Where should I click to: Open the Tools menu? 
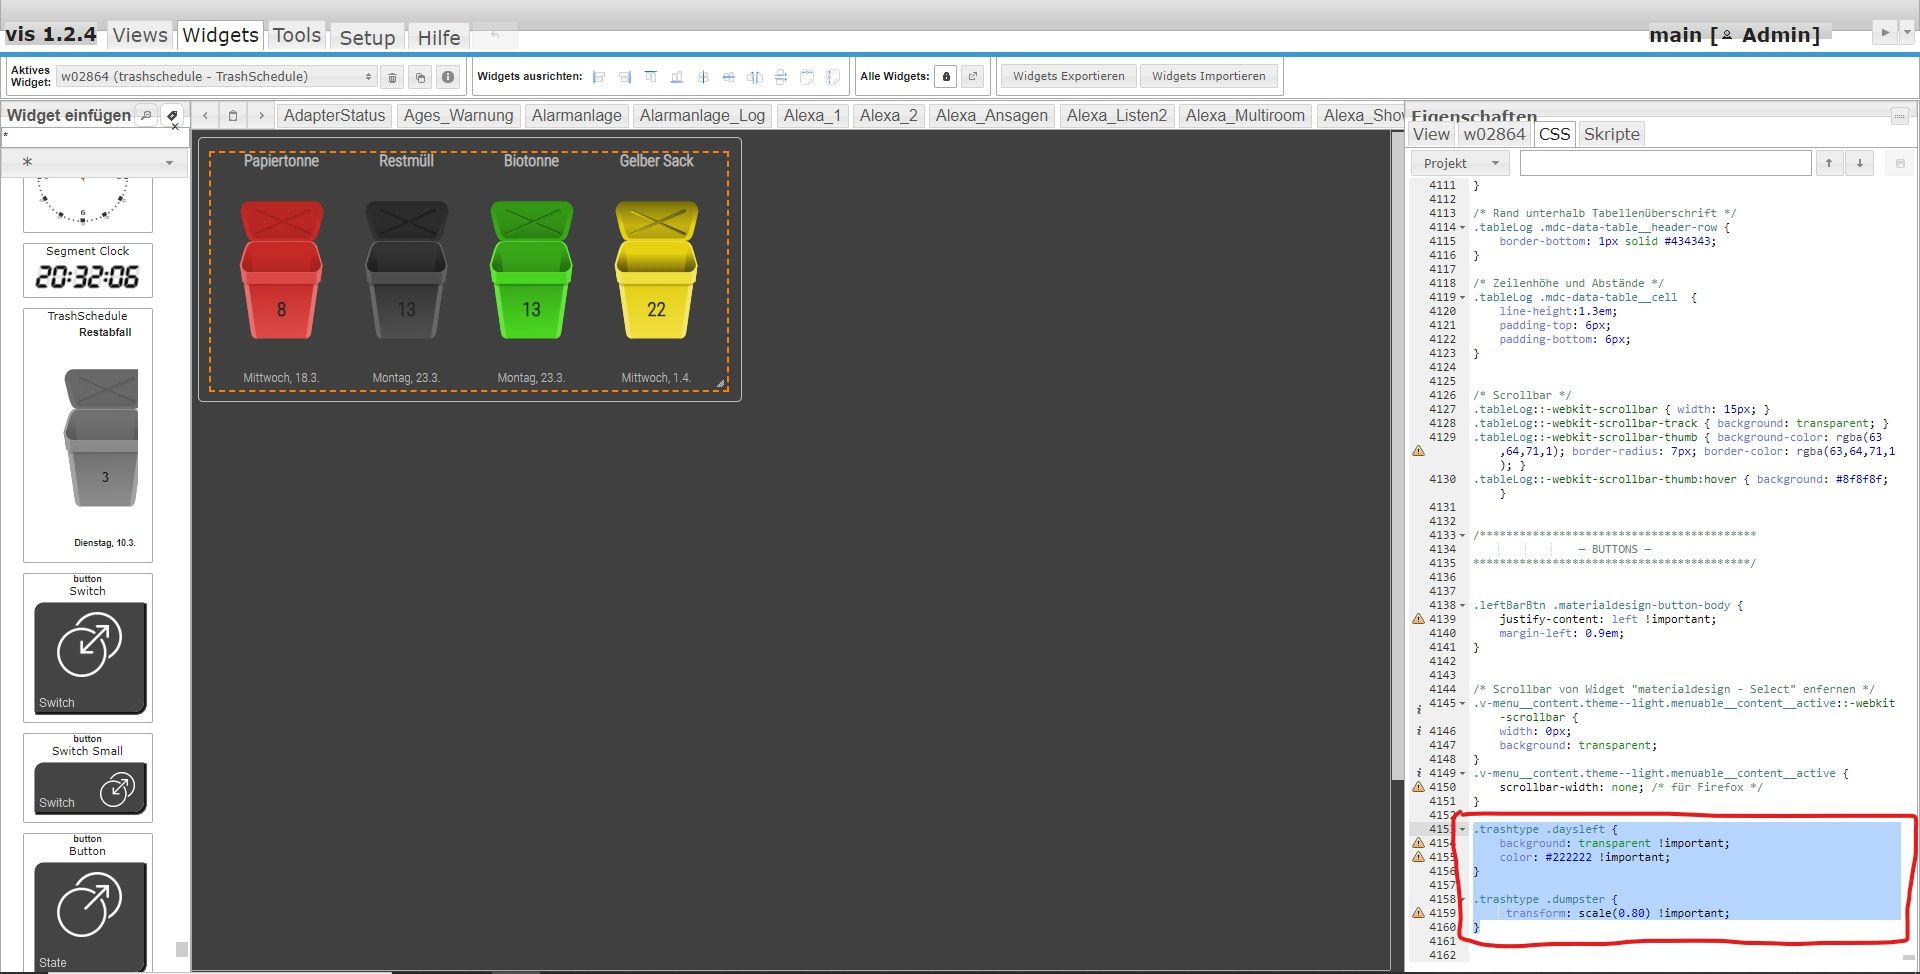point(297,35)
